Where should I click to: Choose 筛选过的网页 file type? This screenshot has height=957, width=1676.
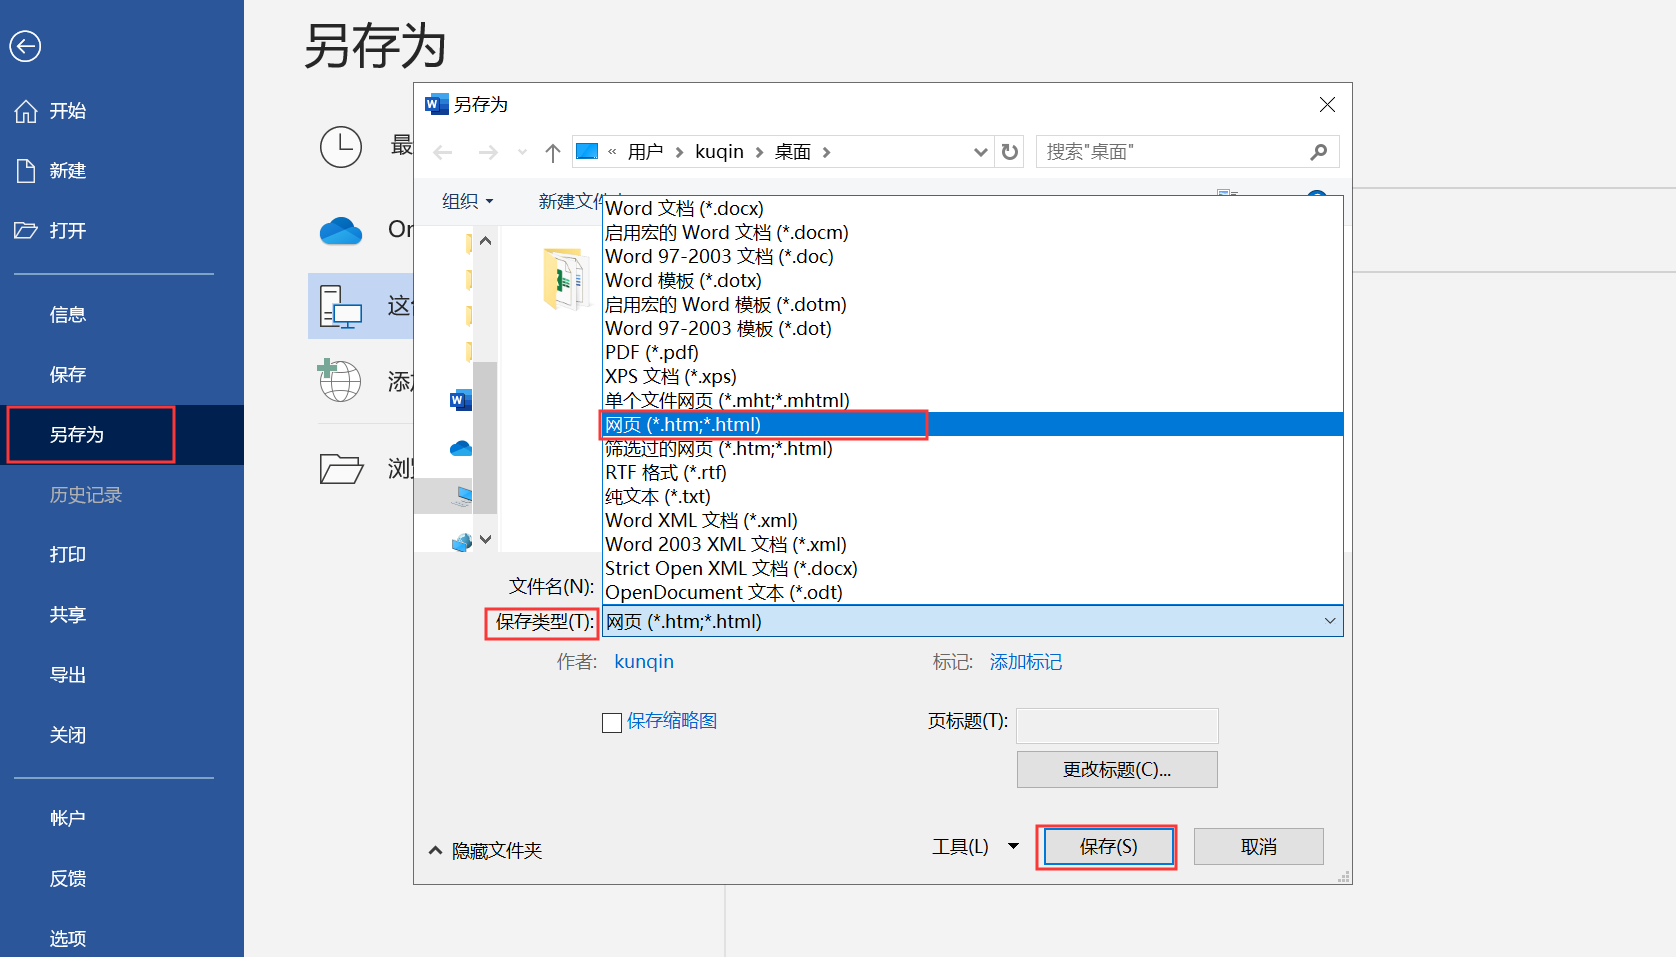coord(973,448)
